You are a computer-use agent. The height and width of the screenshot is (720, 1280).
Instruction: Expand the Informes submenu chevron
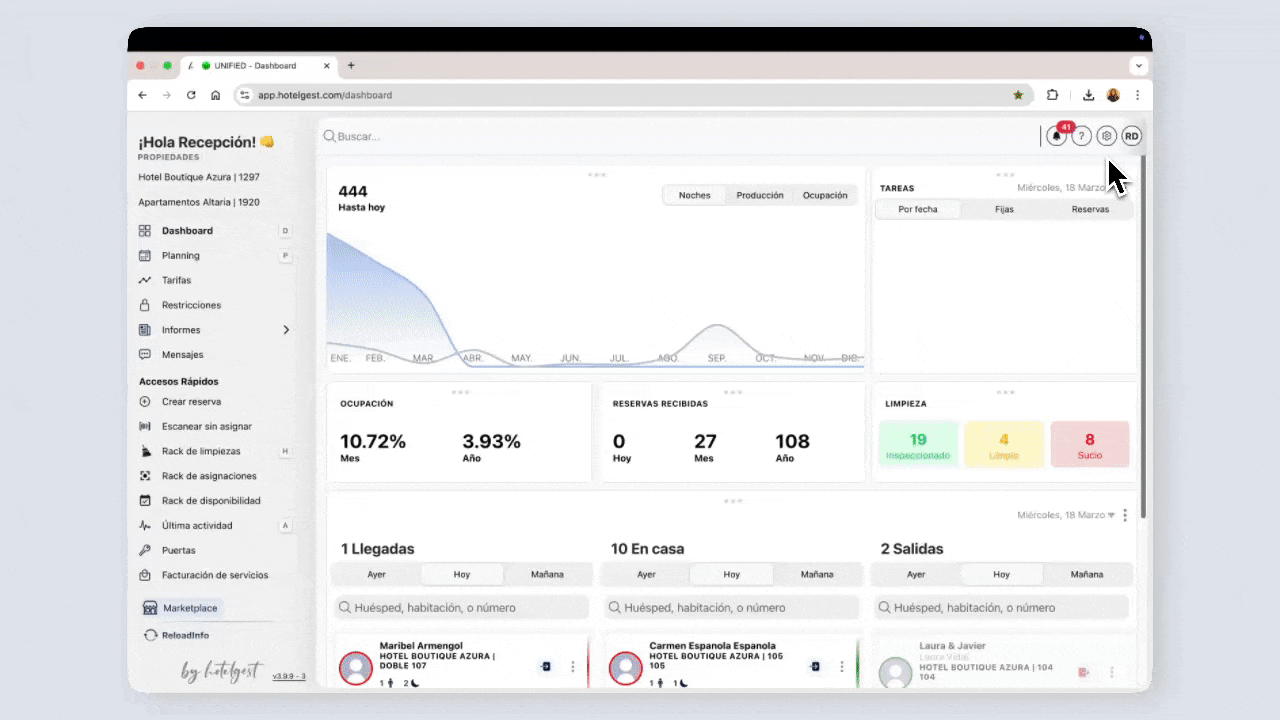click(x=286, y=330)
